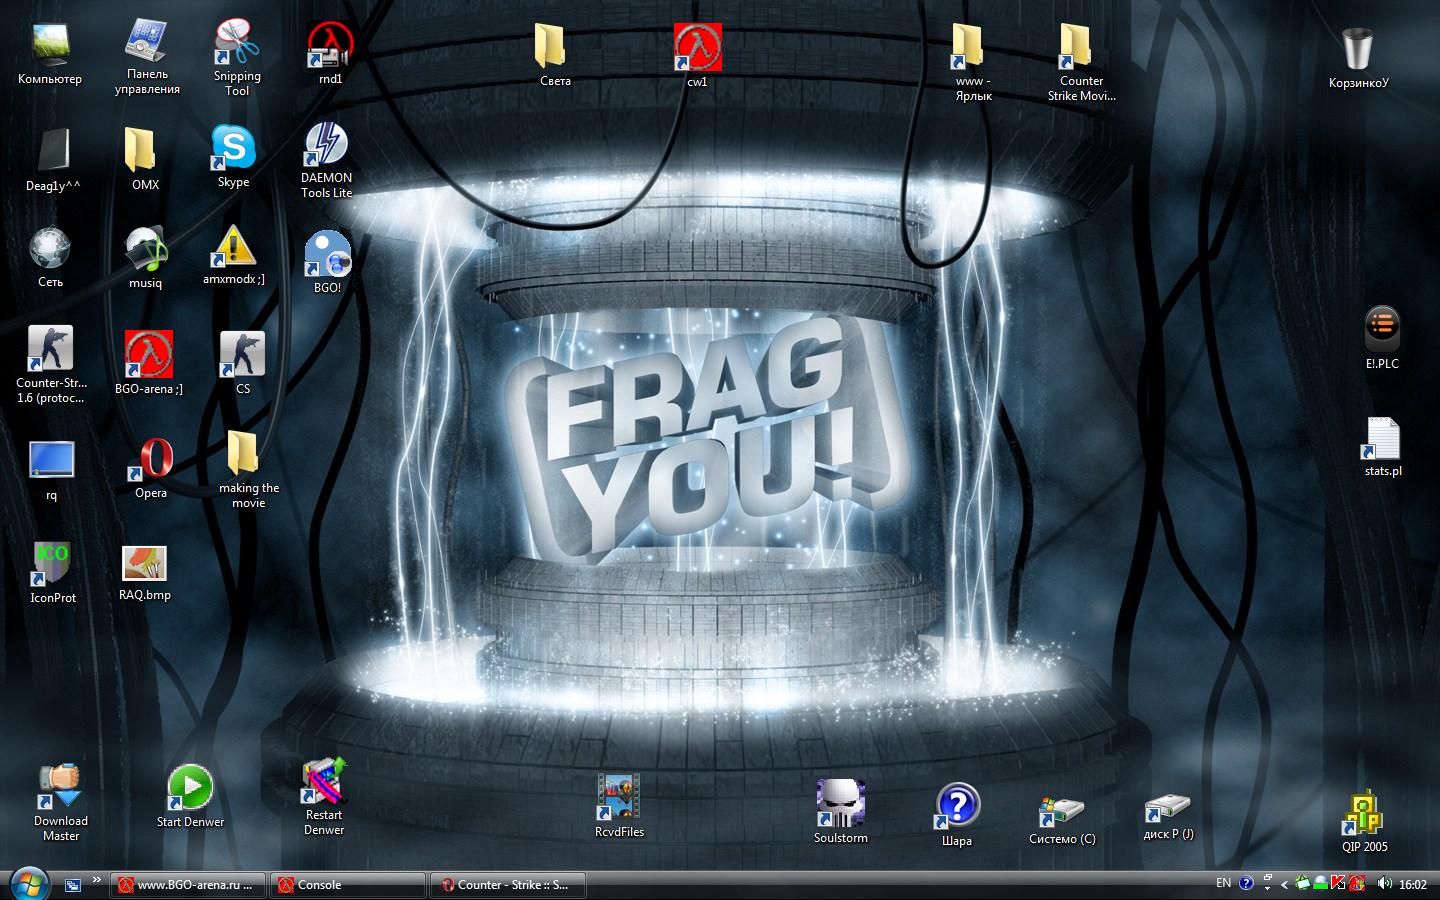Select the E!.PLC playlist file
1440x900 pixels.
(x=1381, y=338)
